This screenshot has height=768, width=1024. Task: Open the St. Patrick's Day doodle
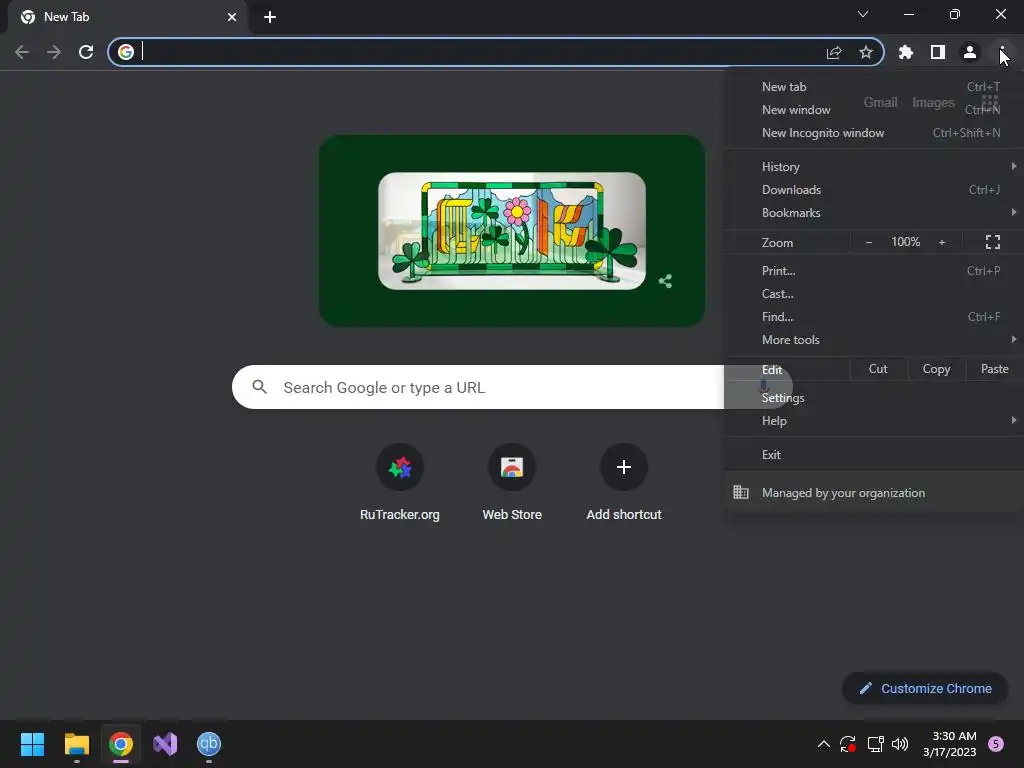(512, 231)
